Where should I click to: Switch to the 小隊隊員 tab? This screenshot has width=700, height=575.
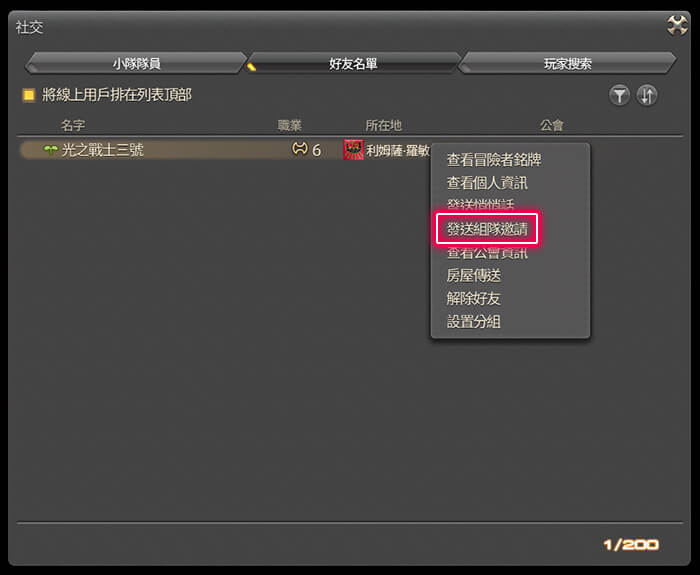point(136,63)
